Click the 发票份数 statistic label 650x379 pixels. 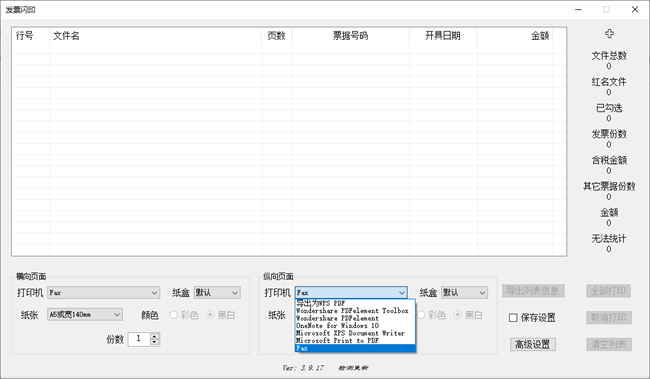tap(609, 134)
